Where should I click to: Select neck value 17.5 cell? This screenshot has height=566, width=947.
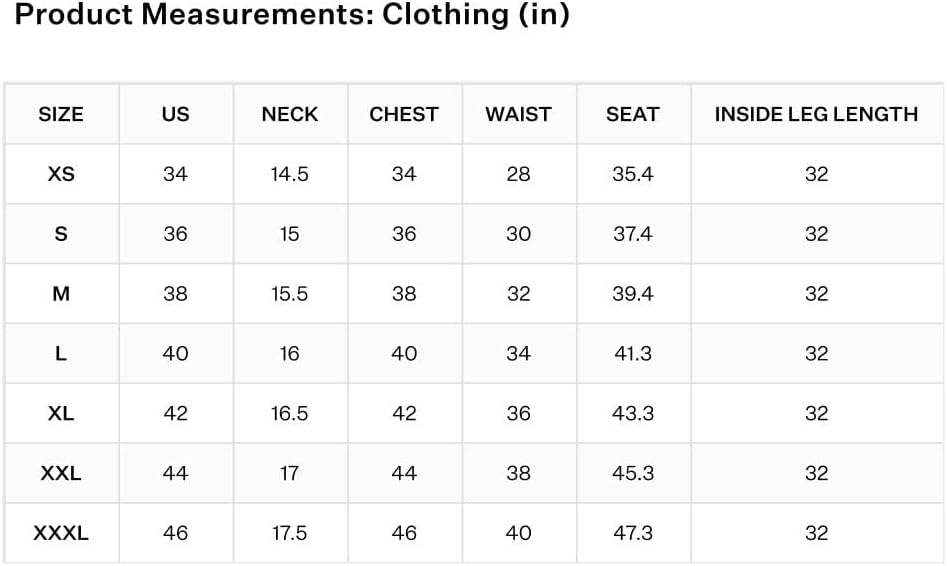click(290, 533)
